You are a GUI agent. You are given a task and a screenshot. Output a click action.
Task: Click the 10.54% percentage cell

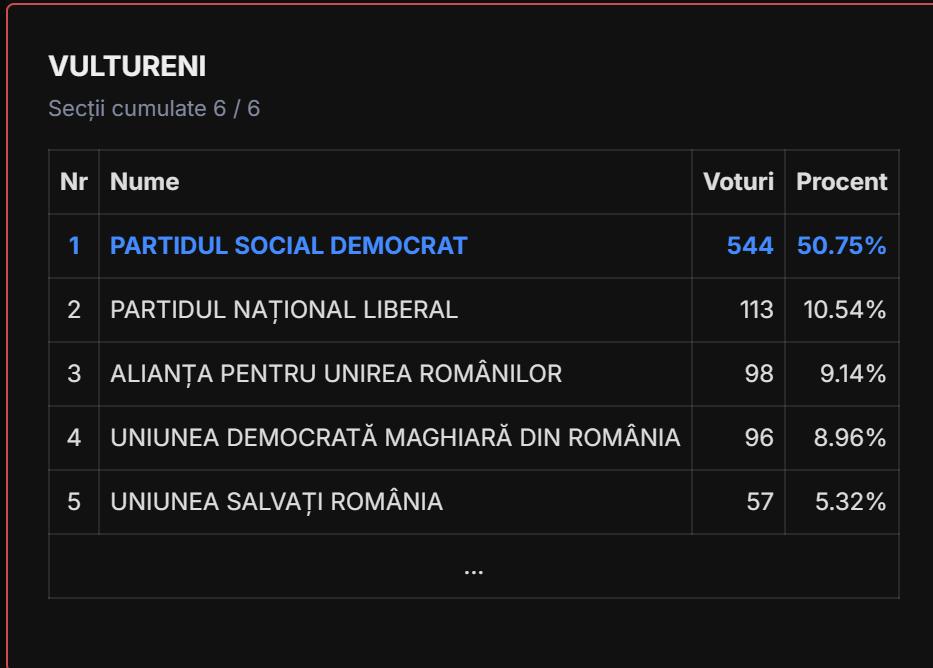[845, 310]
